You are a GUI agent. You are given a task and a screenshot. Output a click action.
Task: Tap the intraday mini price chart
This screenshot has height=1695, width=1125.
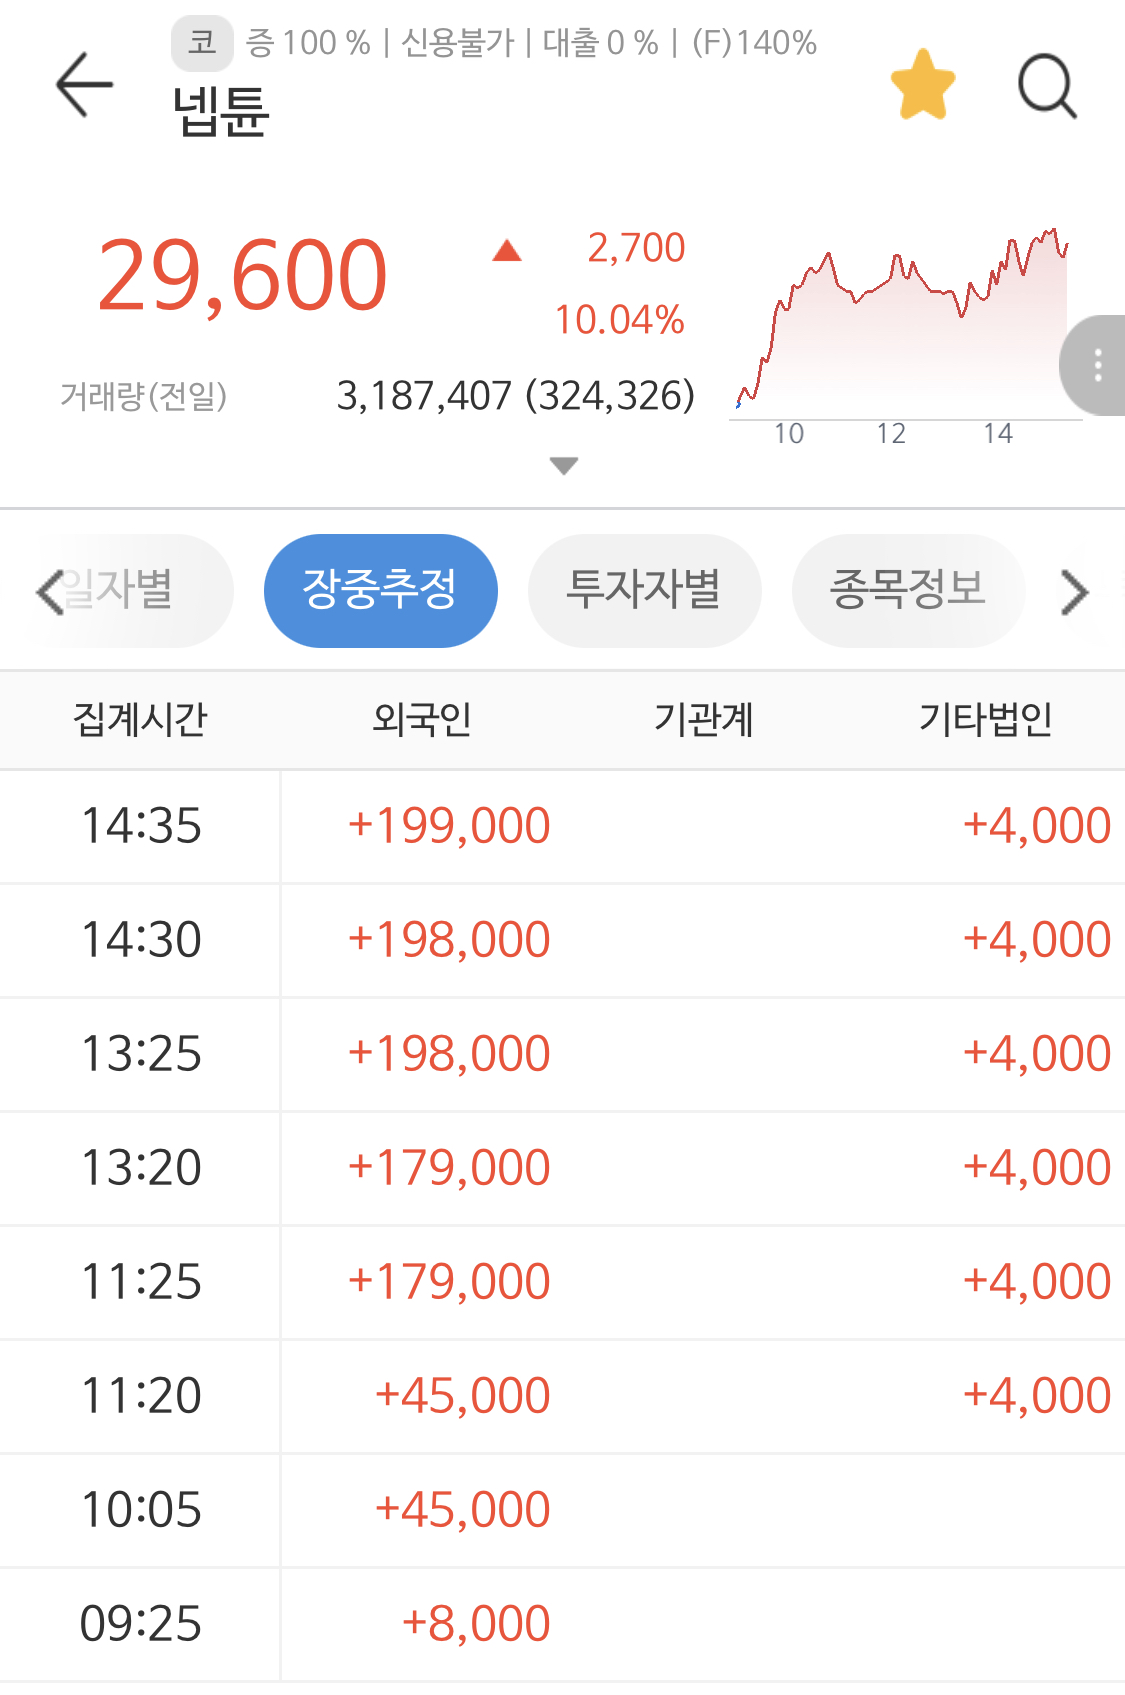[x=905, y=320]
